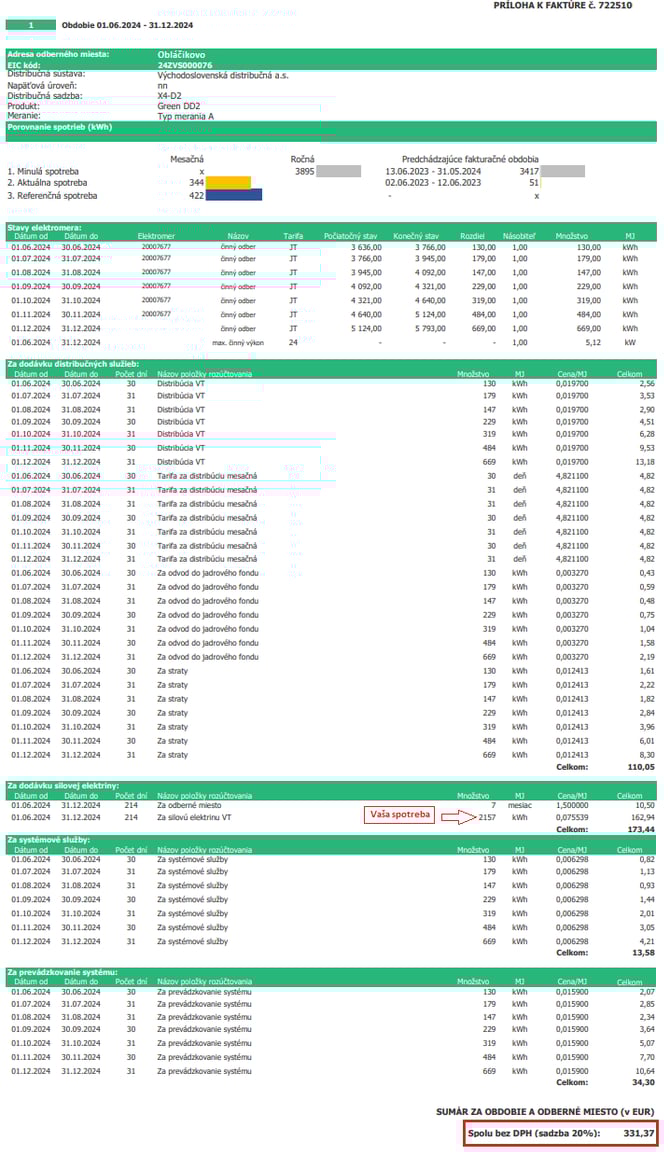670x1156 pixels.
Task: Select the unit price '1,500000'
Action: pos(572,805)
